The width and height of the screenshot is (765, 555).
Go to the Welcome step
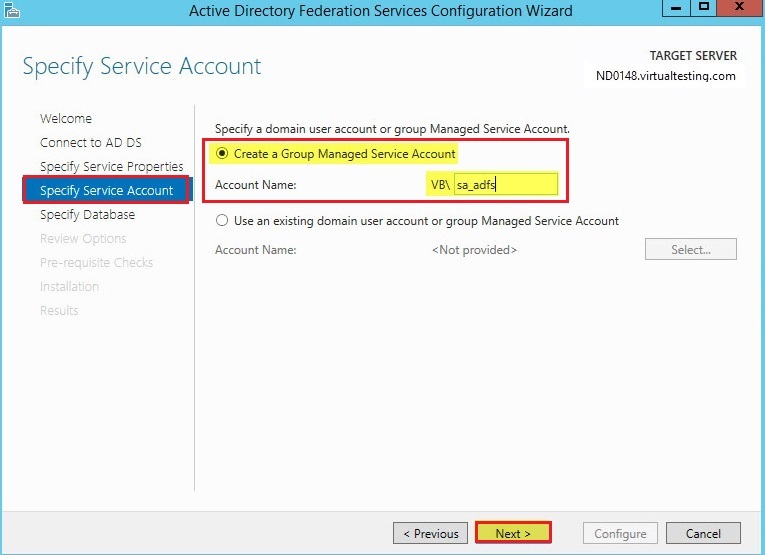coord(66,119)
